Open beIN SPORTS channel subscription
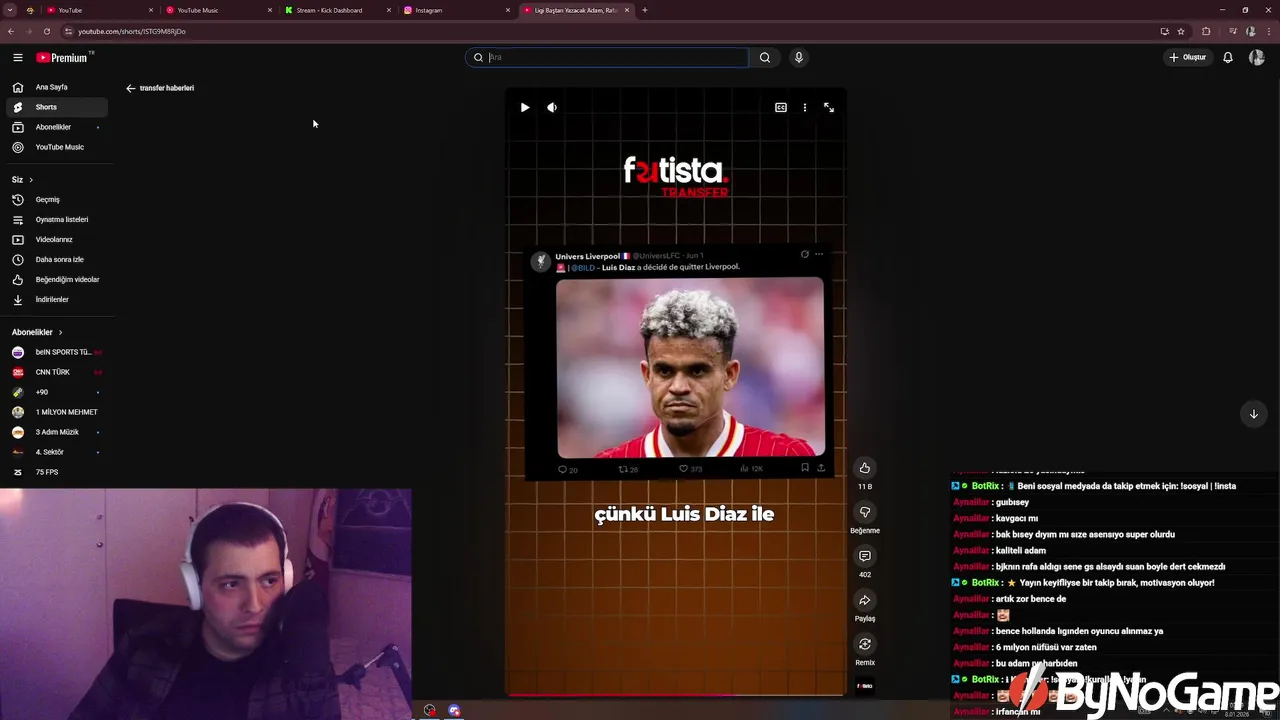1280x720 pixels. coord(57,352)
